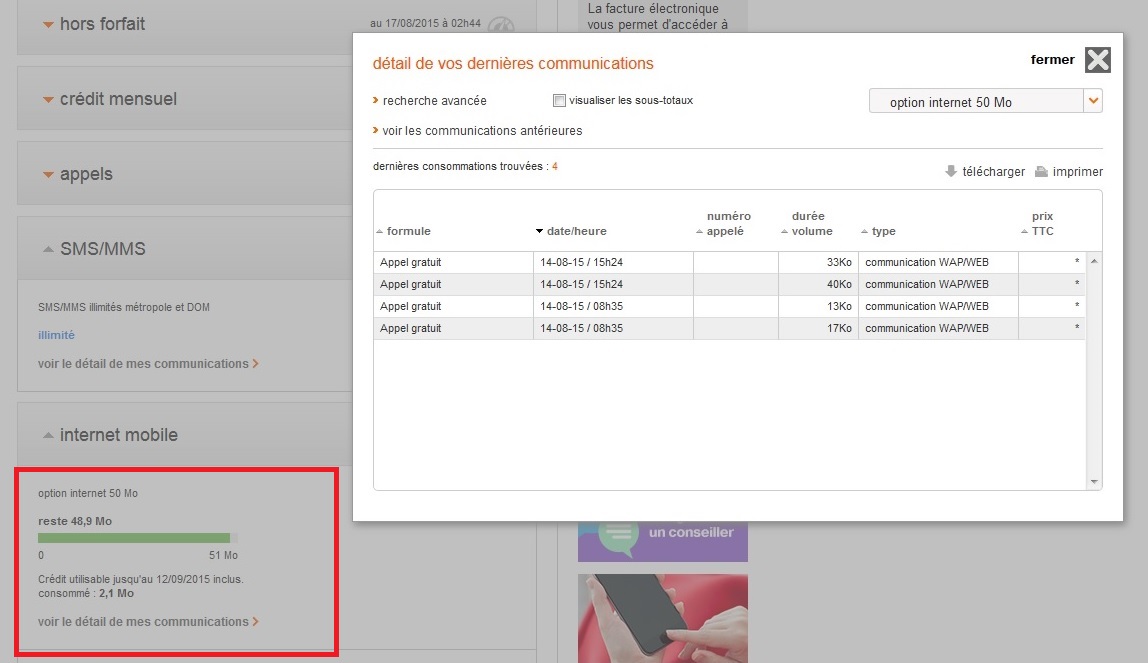Click the green data usage progress bar
This screenshot has width=1148, height=663.
[x=134, y=538]
